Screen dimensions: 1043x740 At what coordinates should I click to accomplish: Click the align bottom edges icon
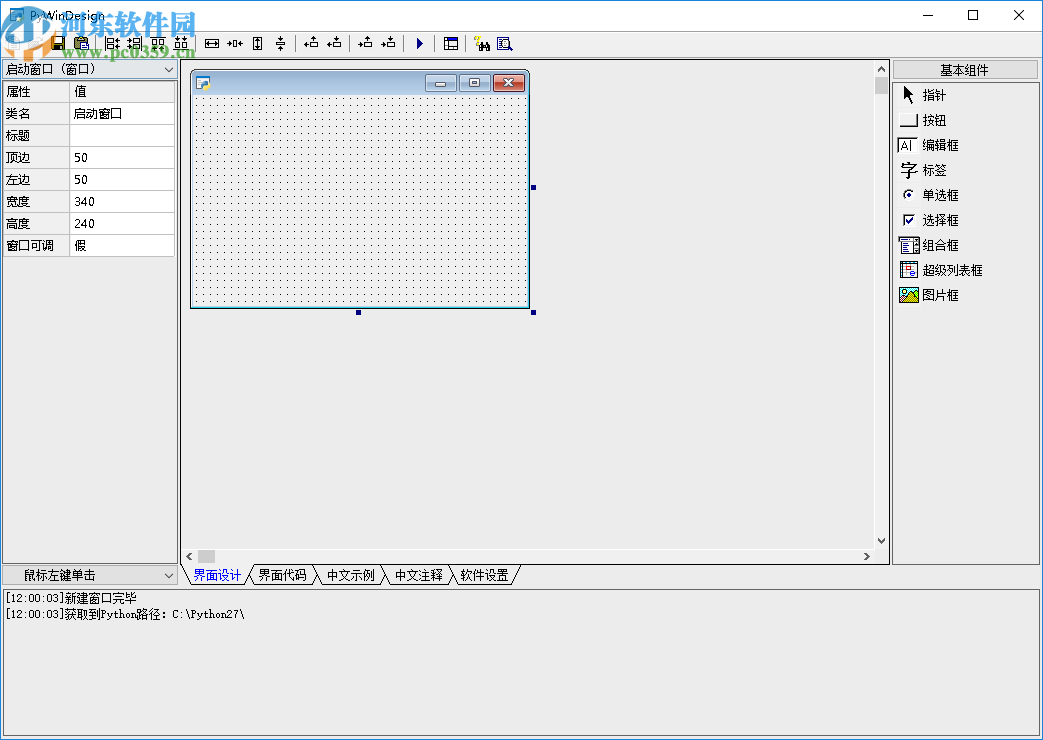(181, 43)
